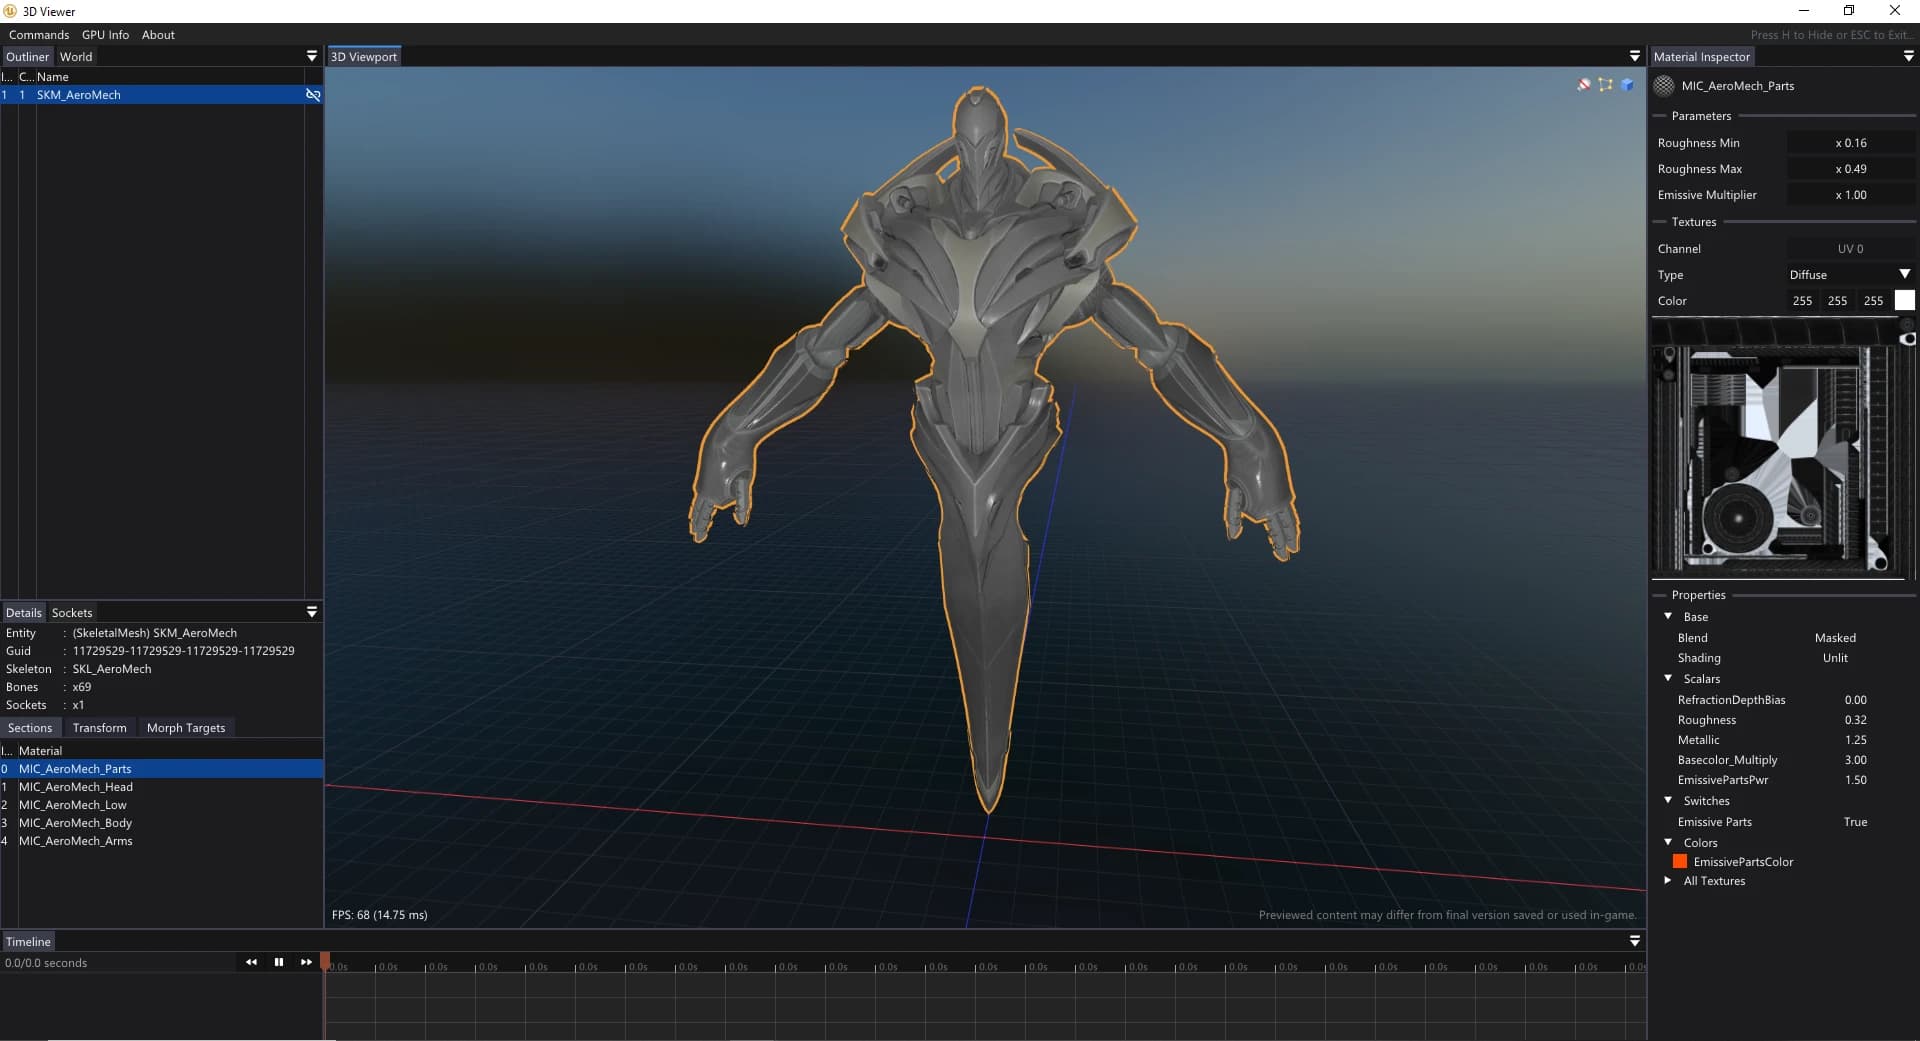Select the 3D Viewport tab
The image size is (1920, 1041).
364,57
